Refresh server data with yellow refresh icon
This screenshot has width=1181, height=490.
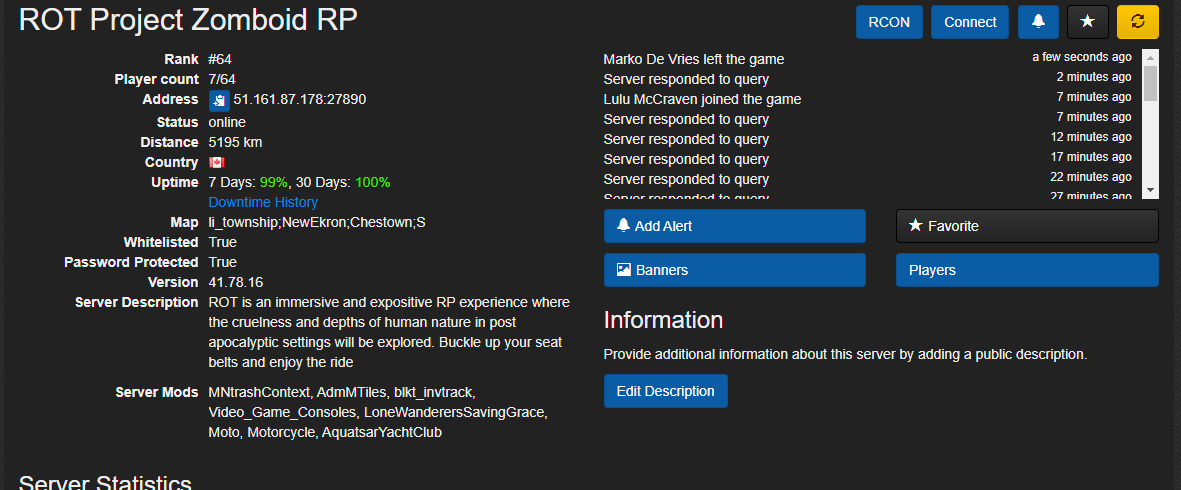pyautogui.click(x=1137, y=22)
